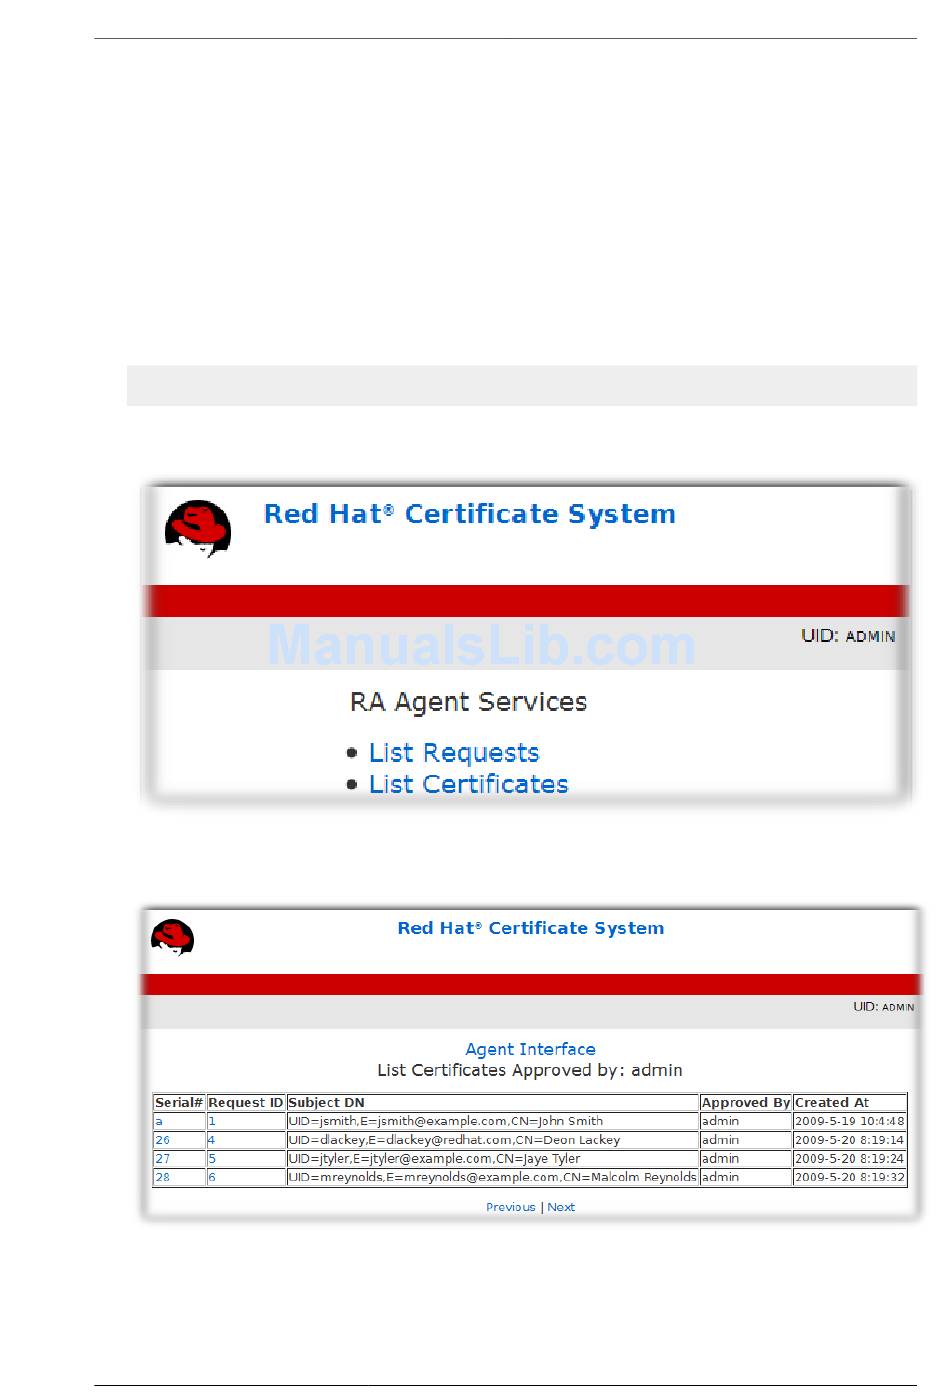The width and height of the screenshot is (950, 1398).
Task: Click created date 2009-5-20 8:19:32
Action: tap(850, 1178)
